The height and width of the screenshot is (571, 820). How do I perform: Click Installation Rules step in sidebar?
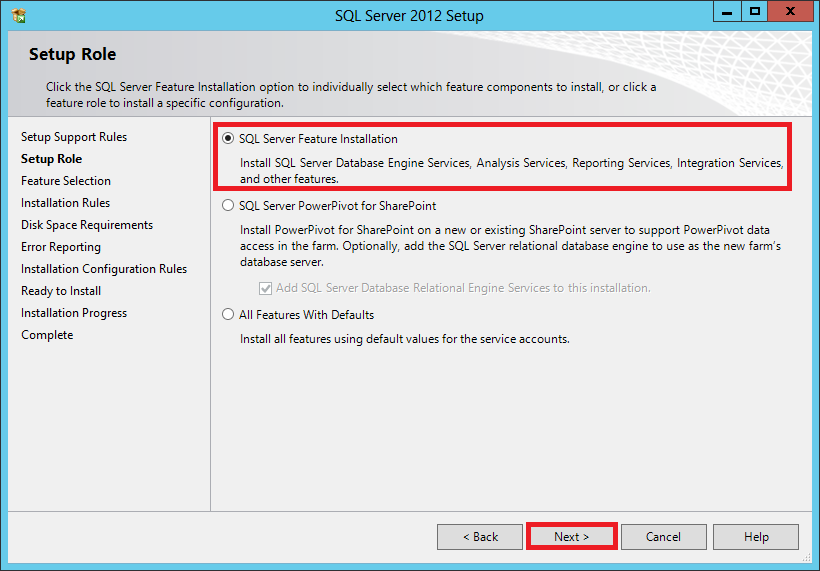tap(66, 203)
